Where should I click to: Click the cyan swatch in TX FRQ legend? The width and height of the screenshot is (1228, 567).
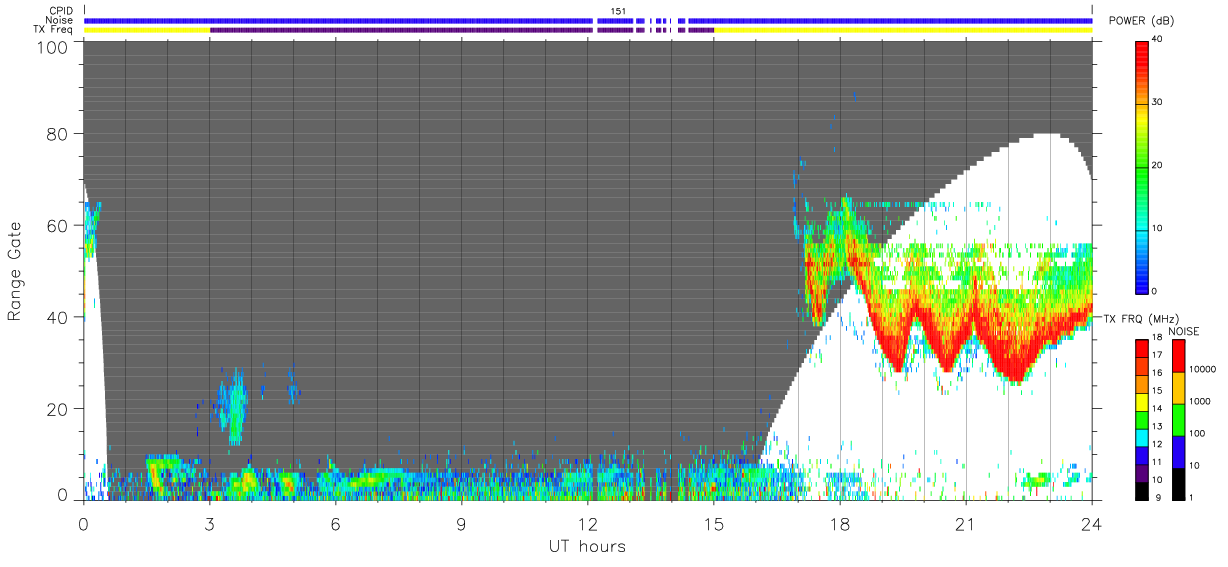[x=1143, y=436]
